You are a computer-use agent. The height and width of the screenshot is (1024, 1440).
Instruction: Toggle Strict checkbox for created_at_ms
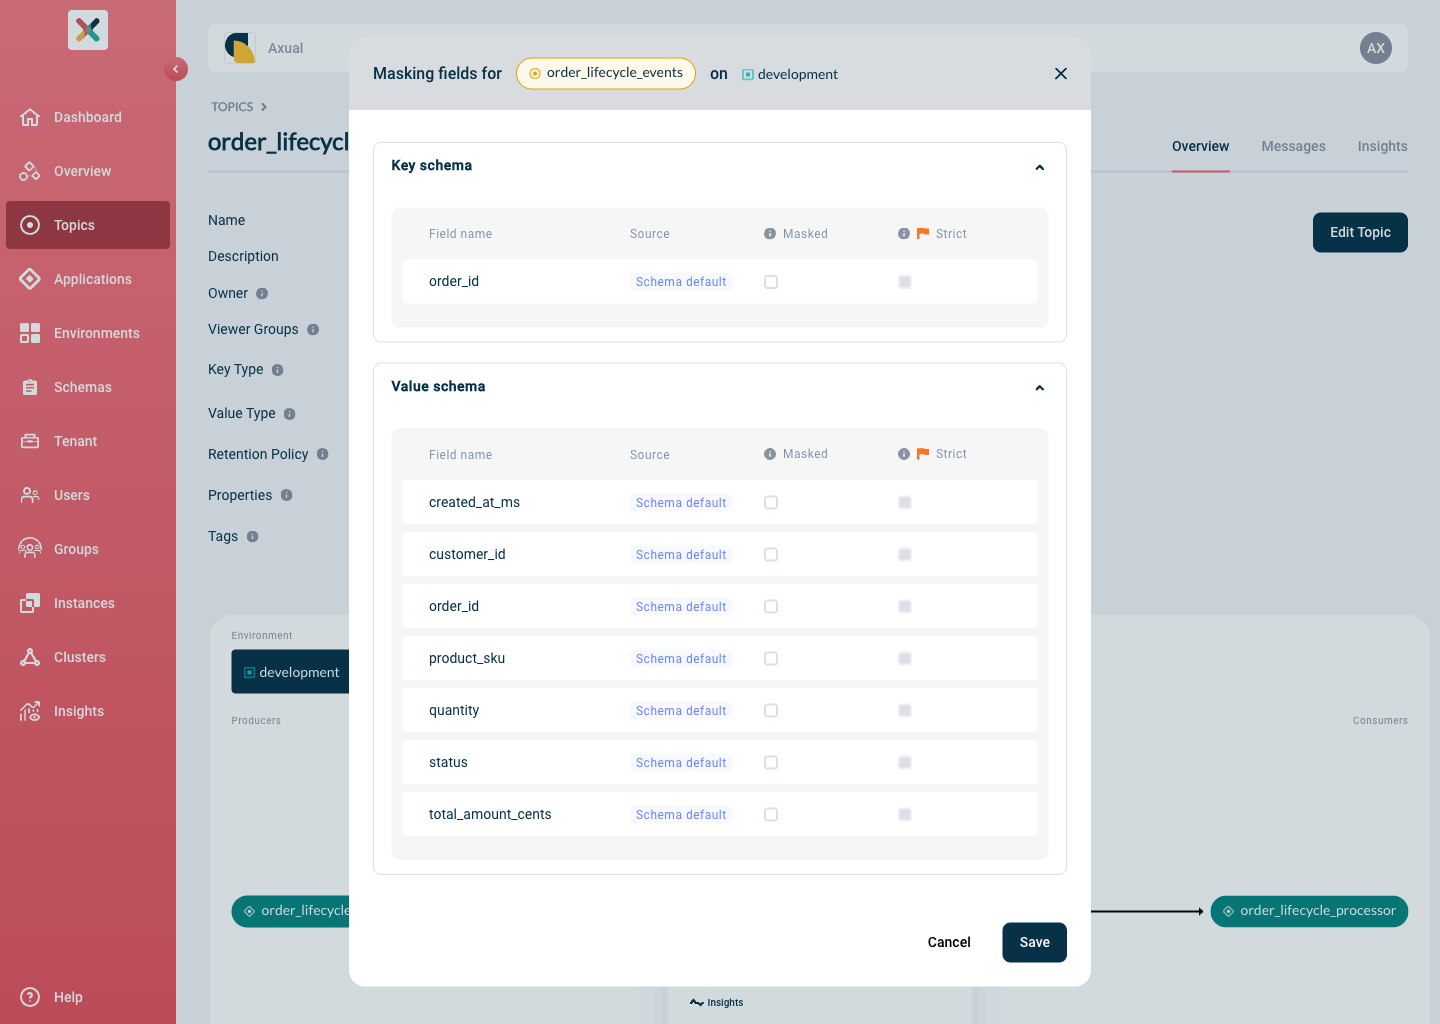[x=905, y=503]
